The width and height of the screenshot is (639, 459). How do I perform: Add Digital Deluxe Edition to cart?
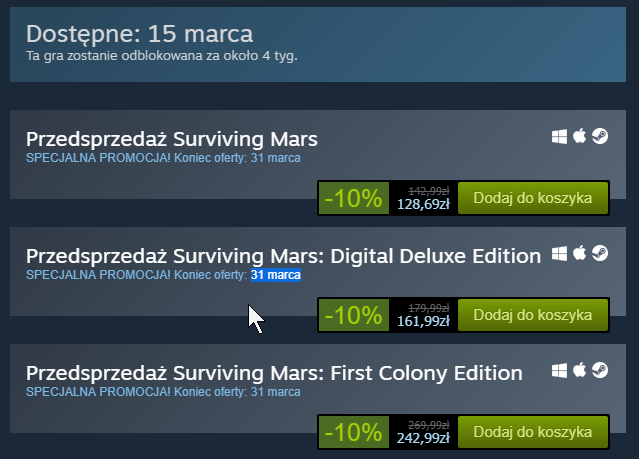539,315
